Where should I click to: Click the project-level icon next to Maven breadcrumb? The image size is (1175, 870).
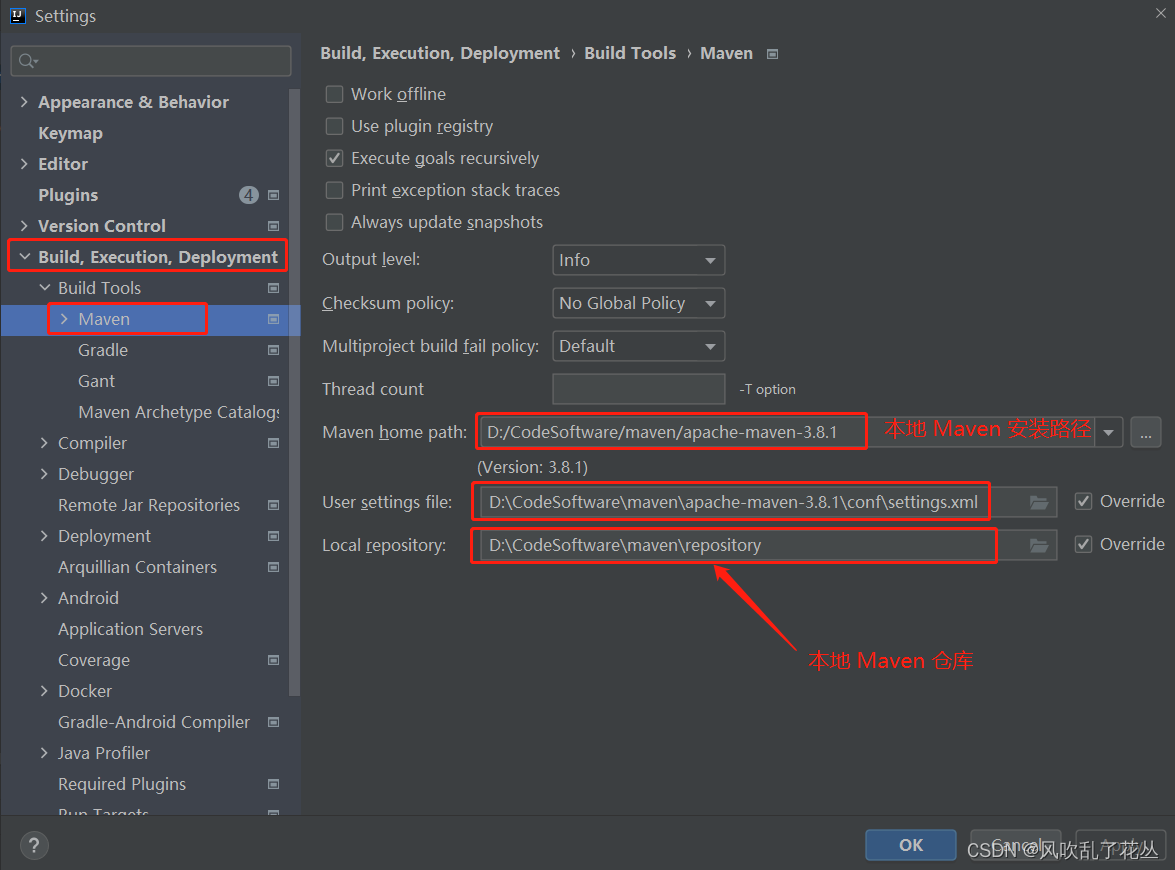pyautogui.click(x=773, y=54)
